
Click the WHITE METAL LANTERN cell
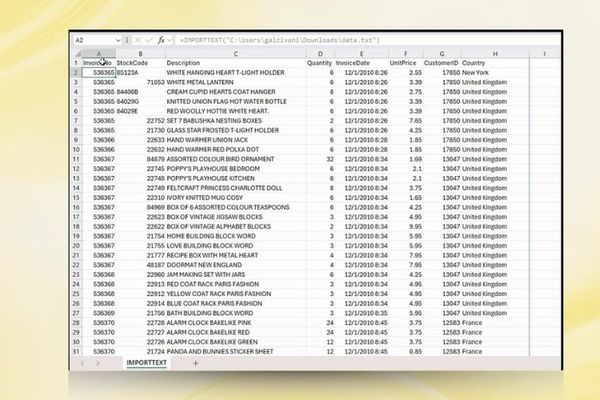(236, 82)
